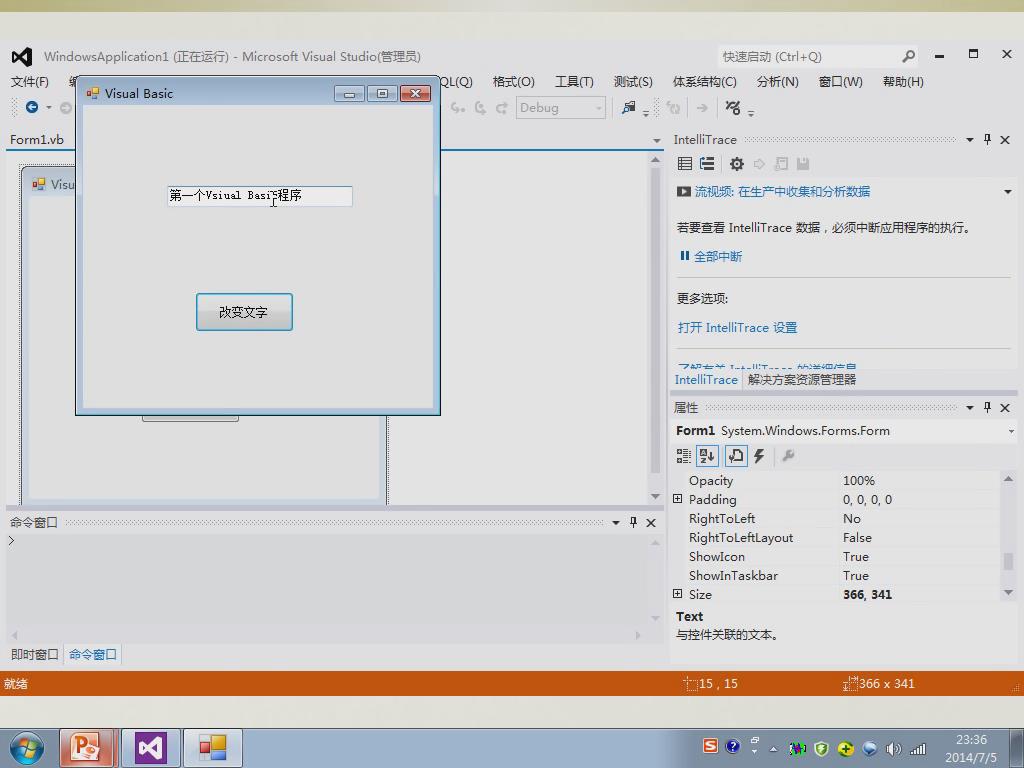This screenshot has height=768, width=1024.
Task: Open command window options arrow
Action: 616,523
